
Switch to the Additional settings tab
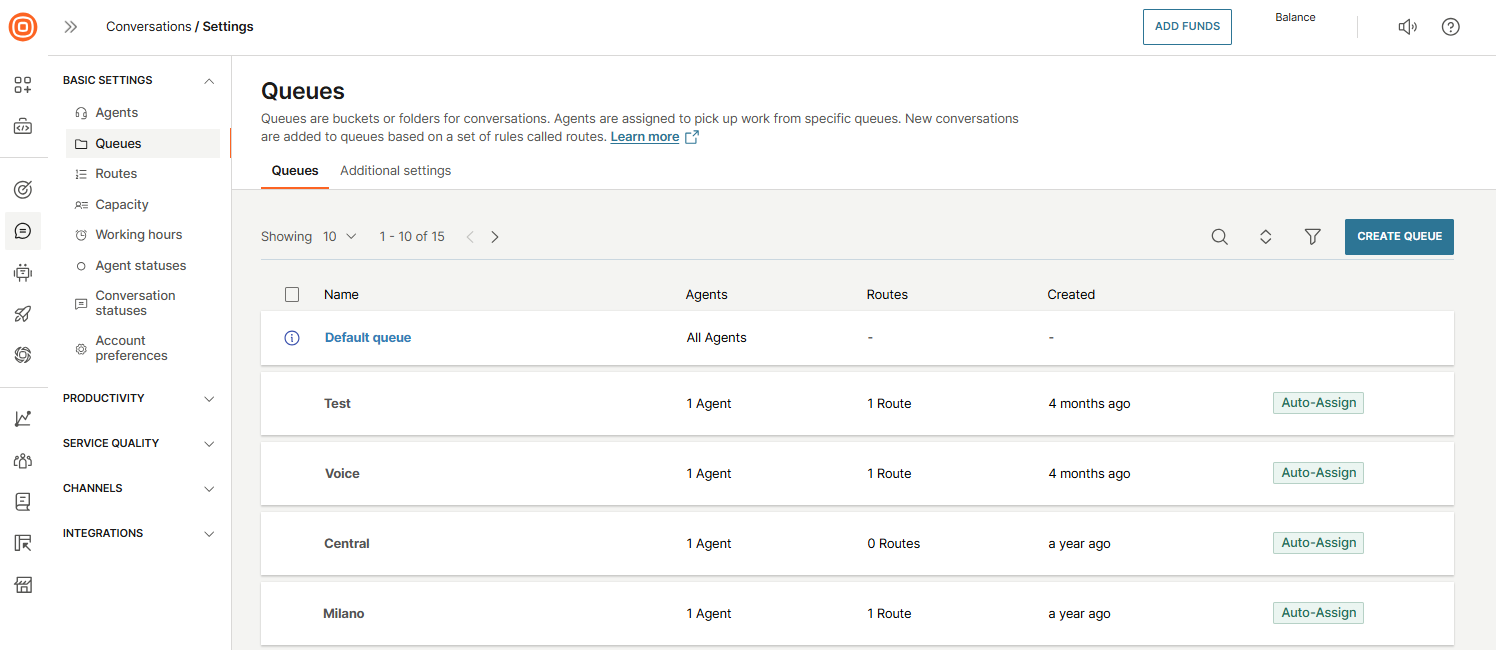click(x=395, y=171)
